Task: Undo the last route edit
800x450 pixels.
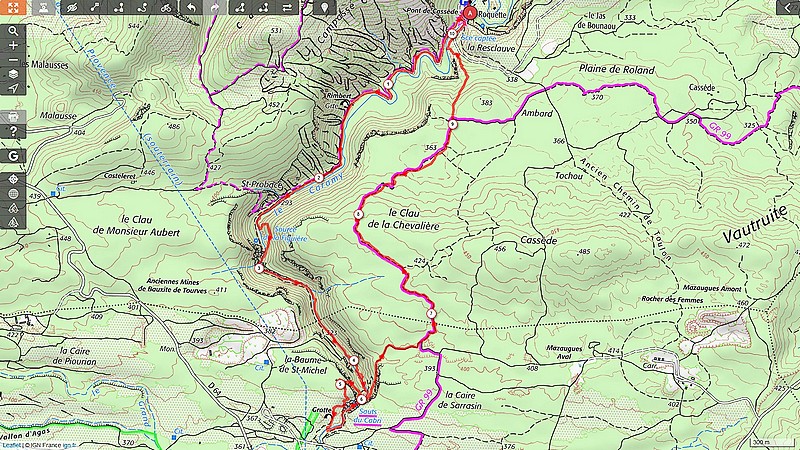Action: coord(191,7)
